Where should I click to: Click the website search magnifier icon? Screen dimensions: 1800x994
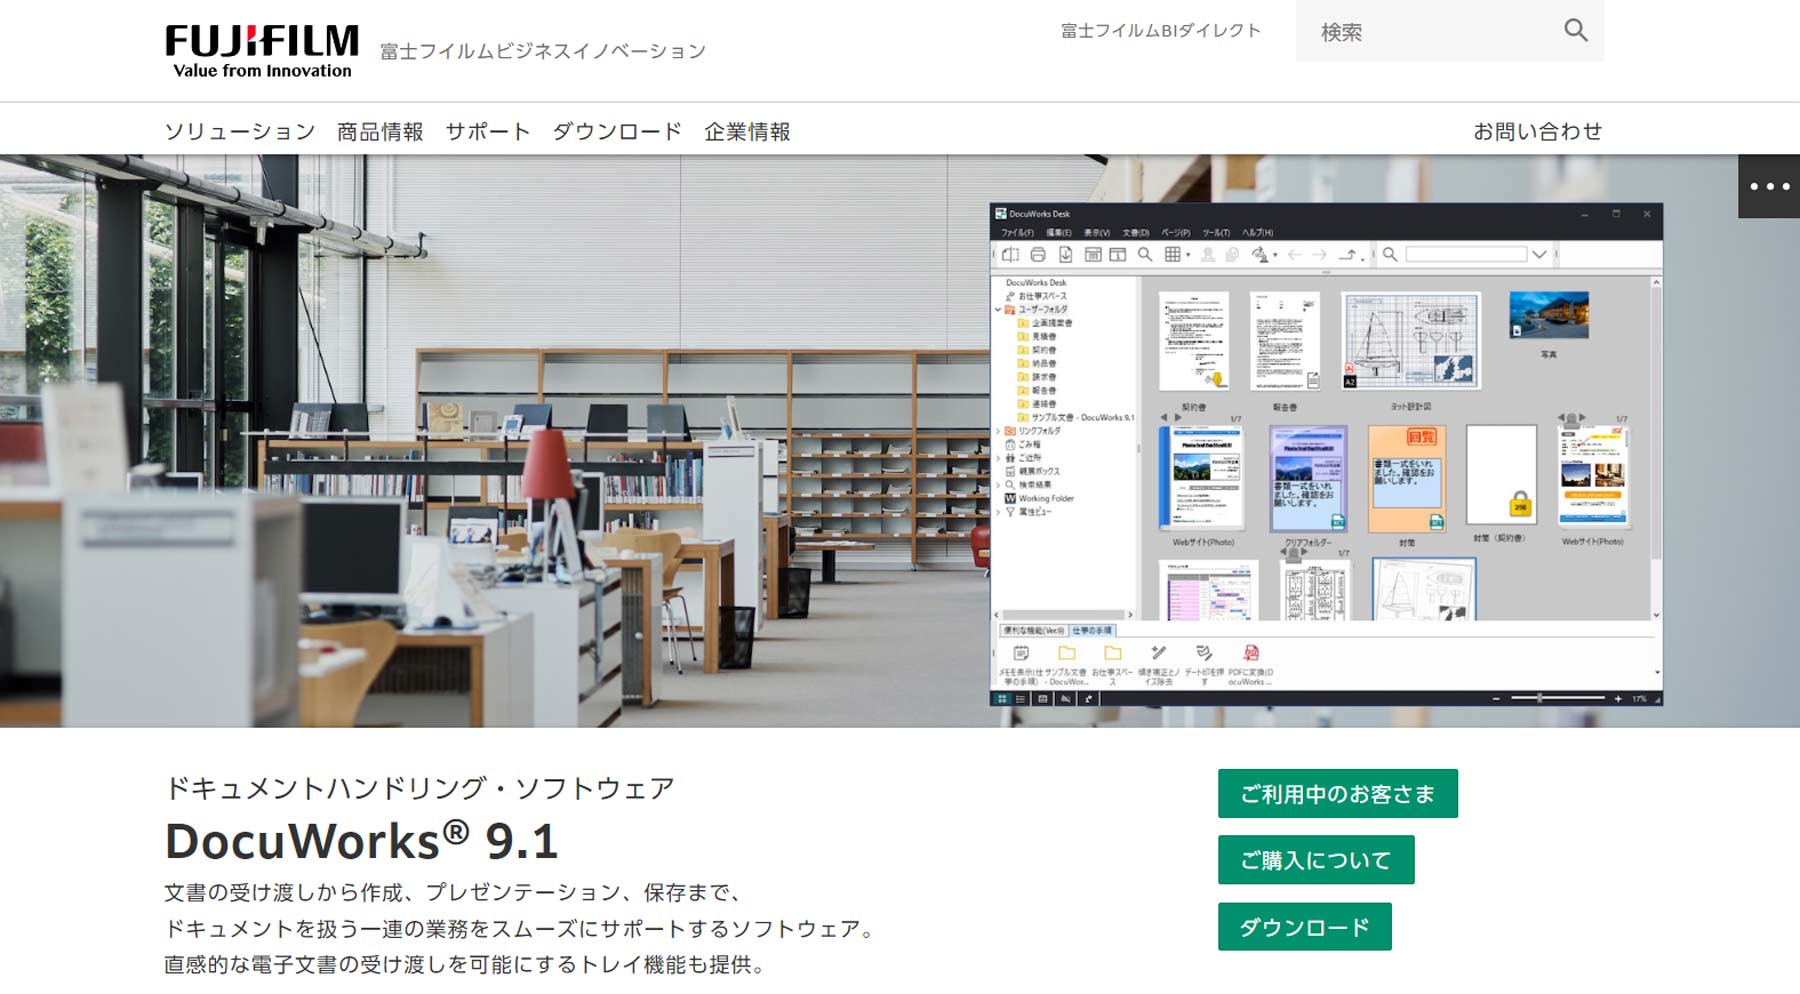point(1576,31)
